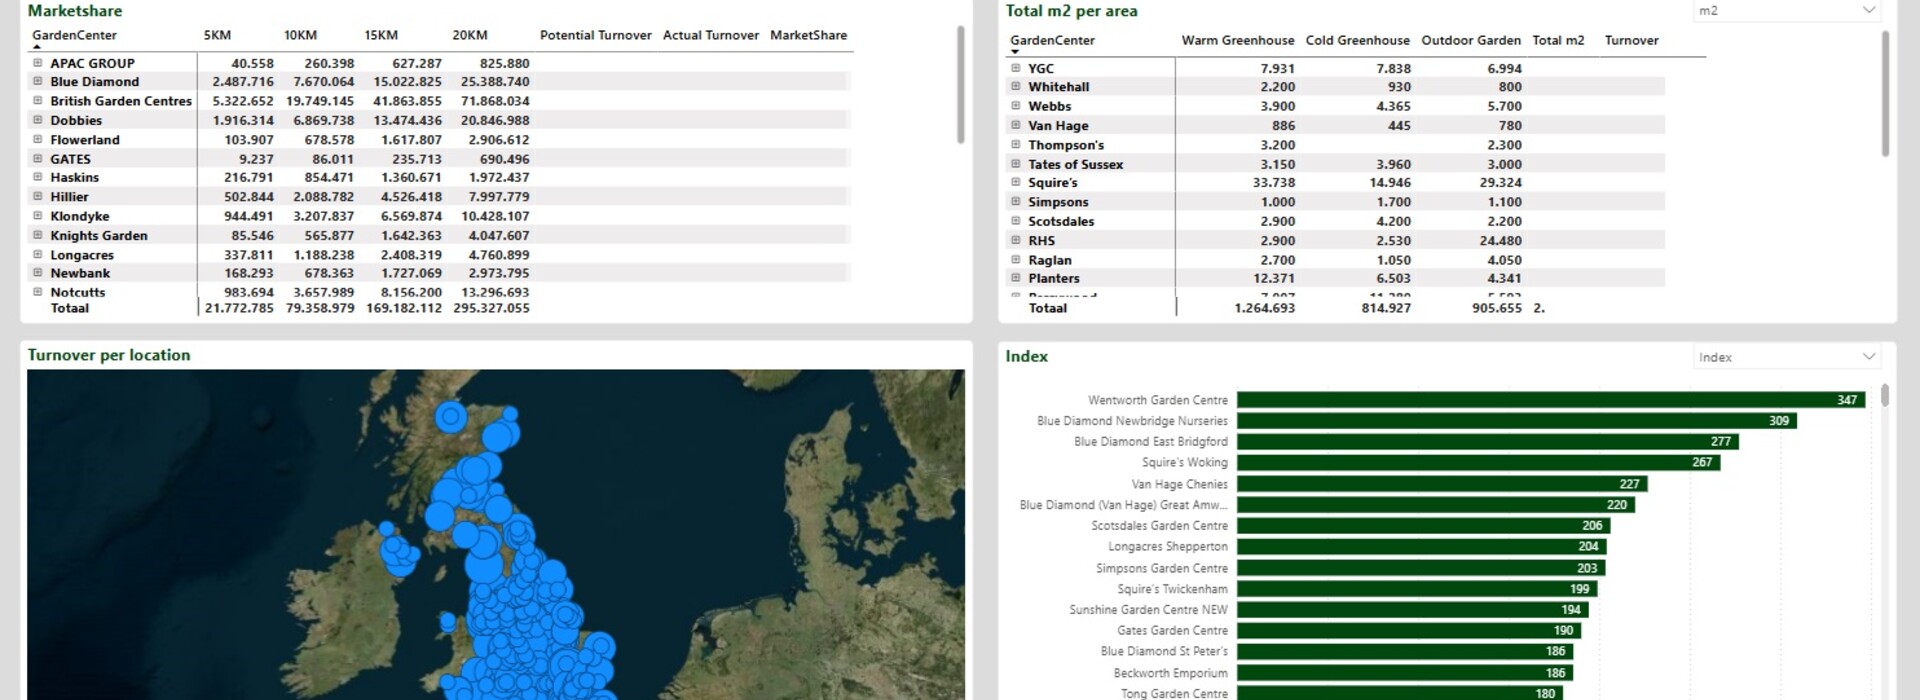Click the Marketshare Totaal row label
Screen dimensions: 1920x700
coord(70,308)
